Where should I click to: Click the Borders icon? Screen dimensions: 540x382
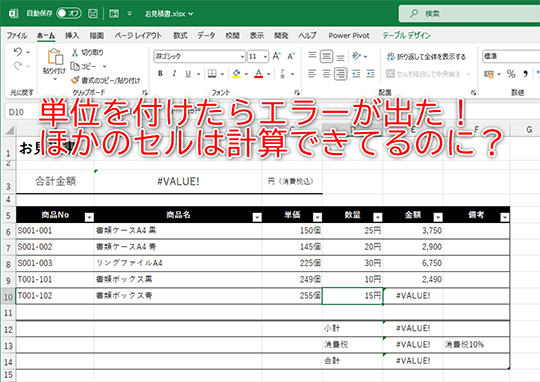(x=212, y=74)
